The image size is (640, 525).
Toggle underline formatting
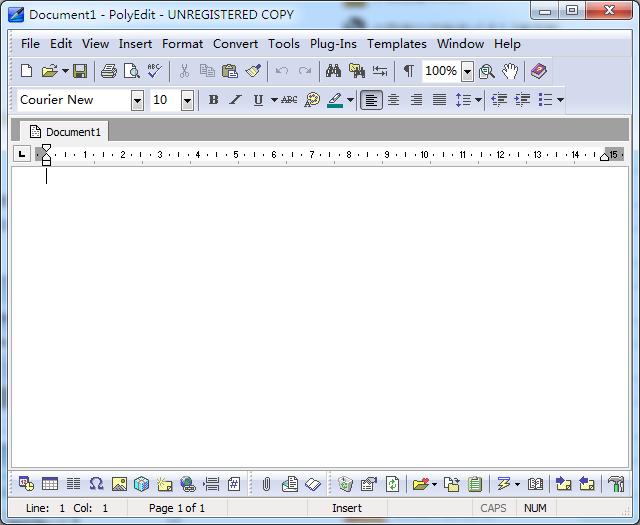point(258,100)
